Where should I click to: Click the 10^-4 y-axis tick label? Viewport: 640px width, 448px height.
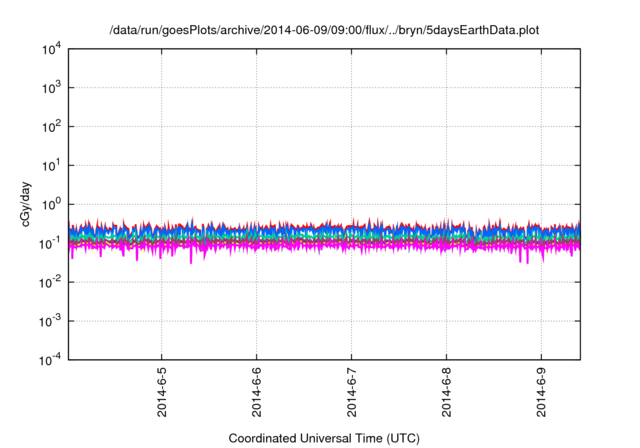(x=49, y=359)
